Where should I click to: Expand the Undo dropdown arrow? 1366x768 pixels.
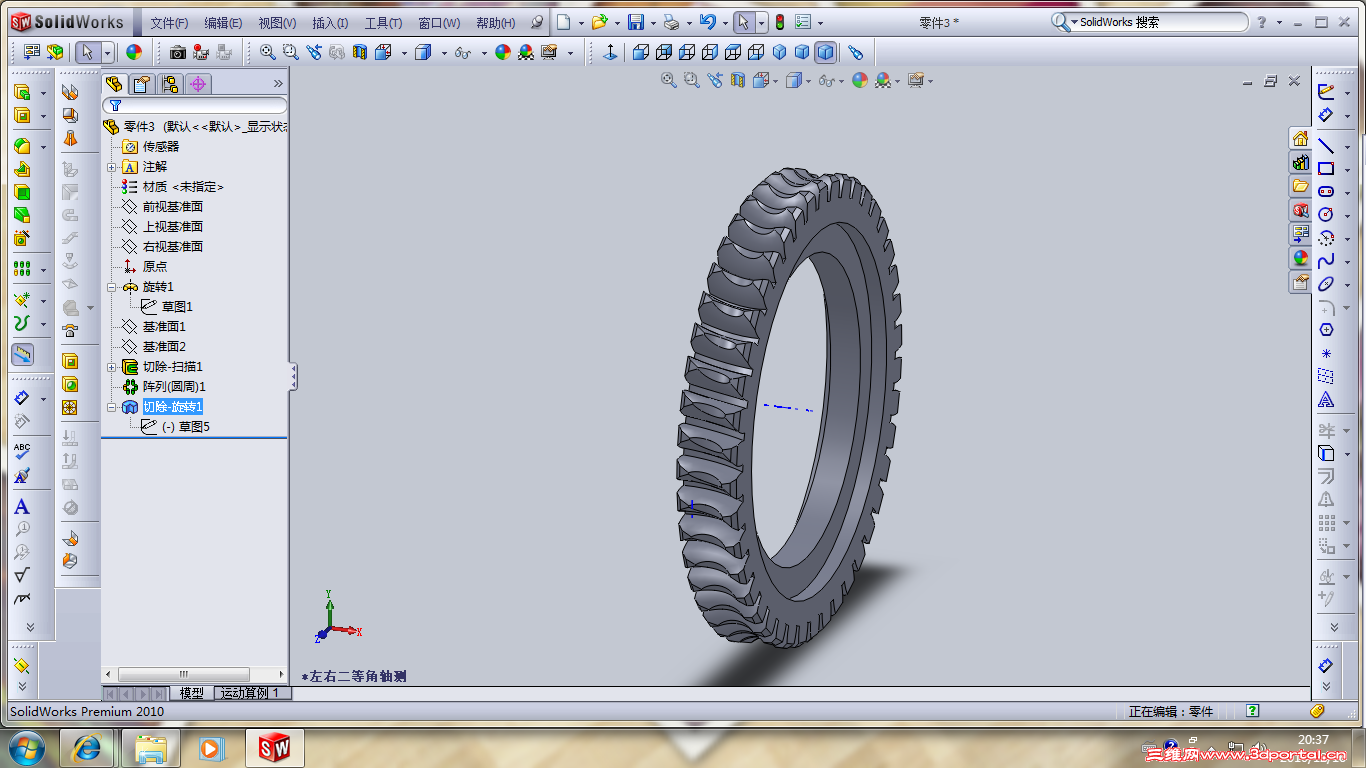pos(724,23)
